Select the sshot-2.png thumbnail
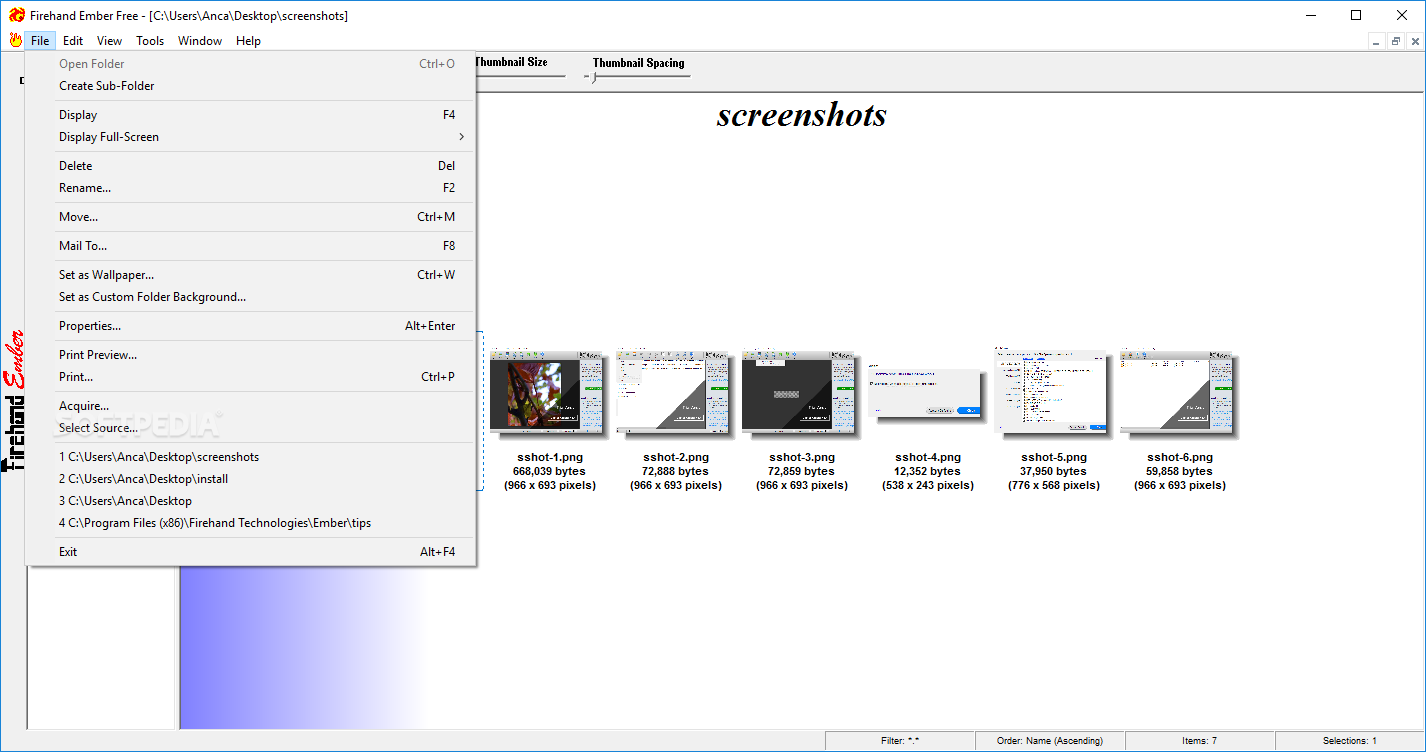1426x752 pixels. tap(675, 393)
